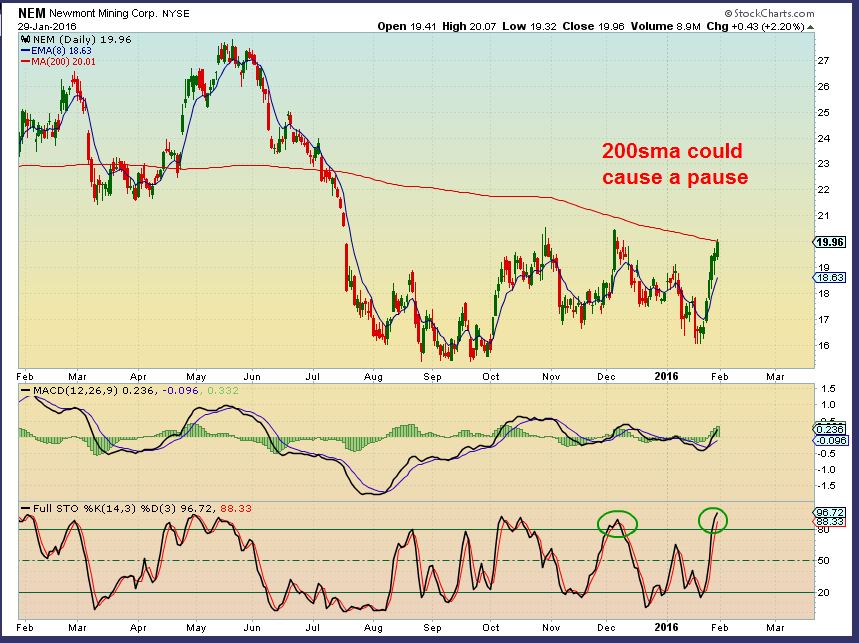Click the 0.236 MACD value tag
The height and width of the screenshot is (643, 859).
pyautogui.click(x=831, y=429)
